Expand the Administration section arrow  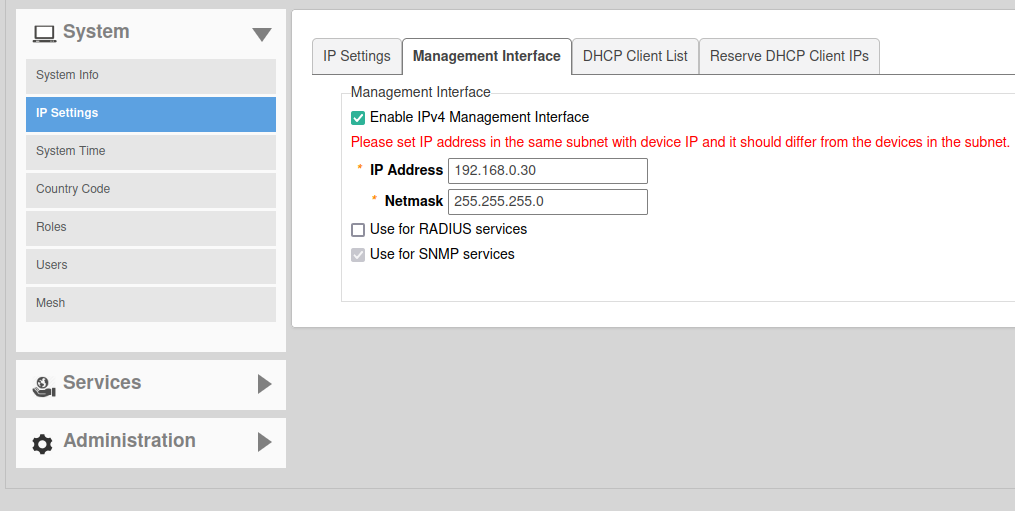[264, 442]
